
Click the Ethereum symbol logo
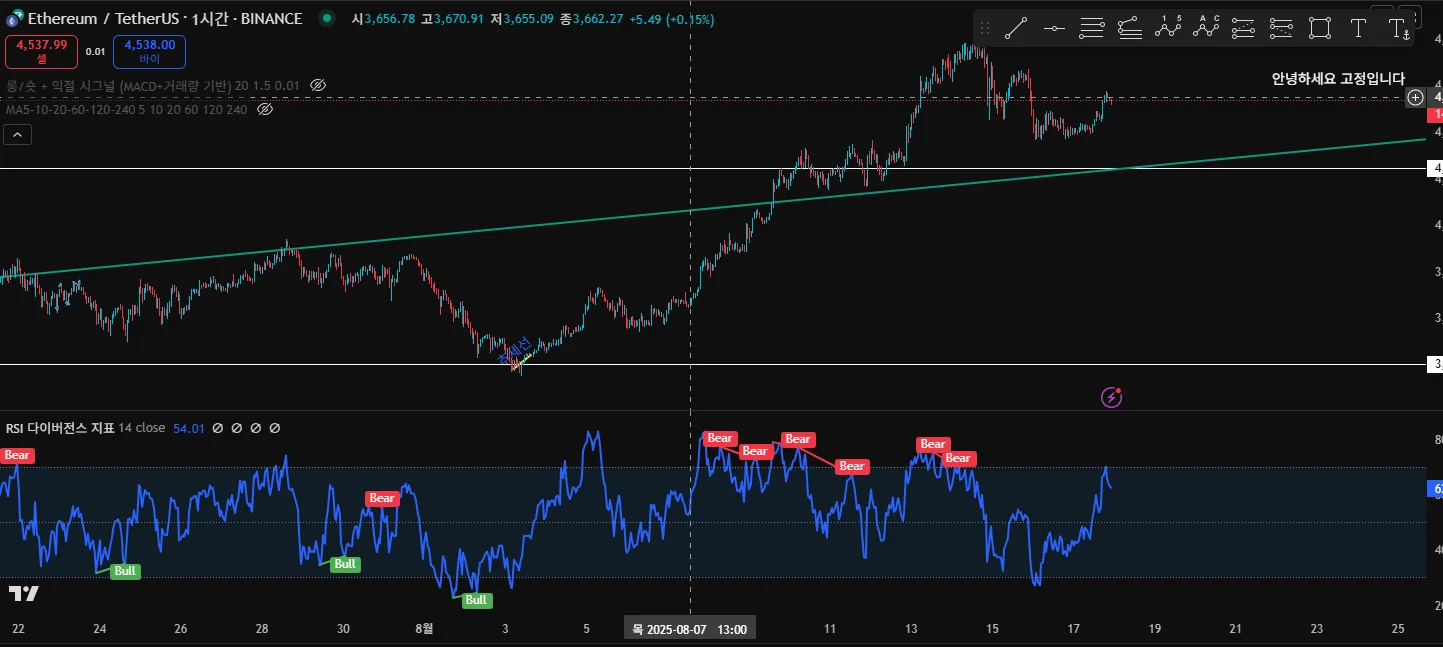[14, 18]
